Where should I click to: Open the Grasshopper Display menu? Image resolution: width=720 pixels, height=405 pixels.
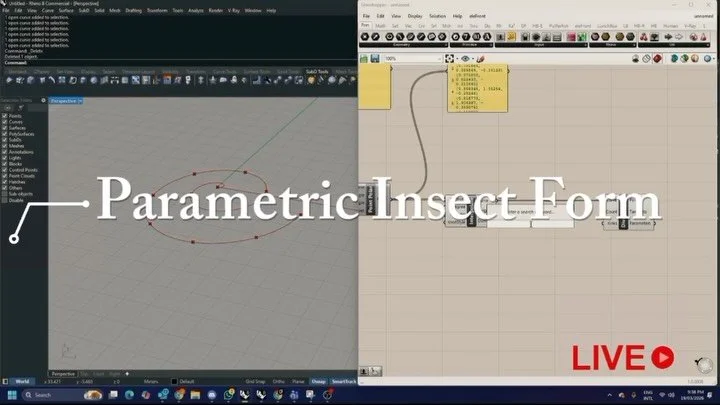point(415,16)
